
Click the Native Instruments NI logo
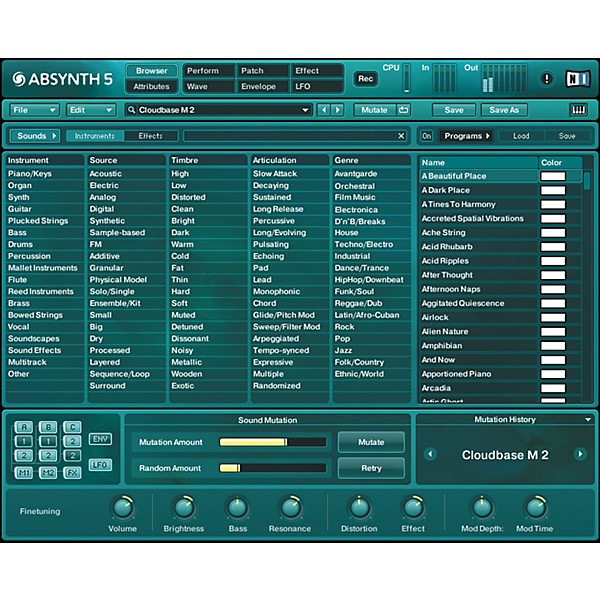pos(577,79)
